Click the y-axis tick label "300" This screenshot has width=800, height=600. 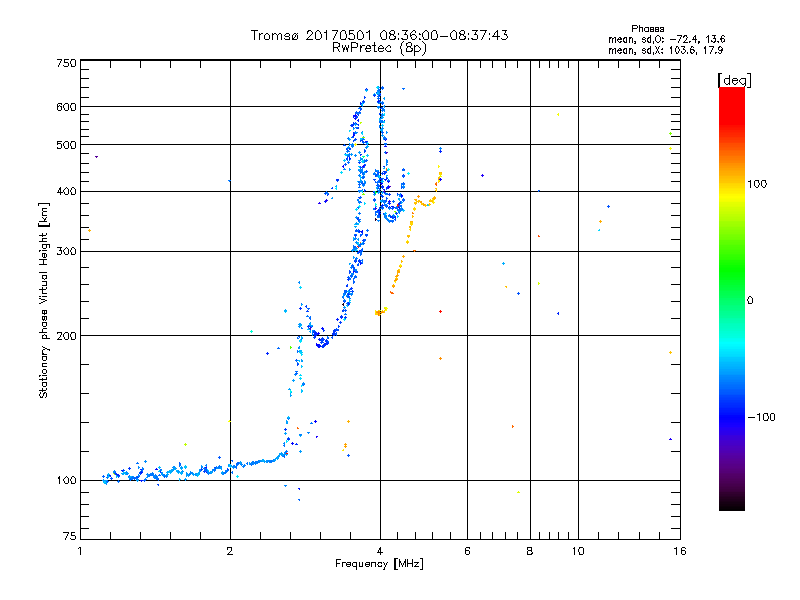pyautogui.click(x=66, y=251)
